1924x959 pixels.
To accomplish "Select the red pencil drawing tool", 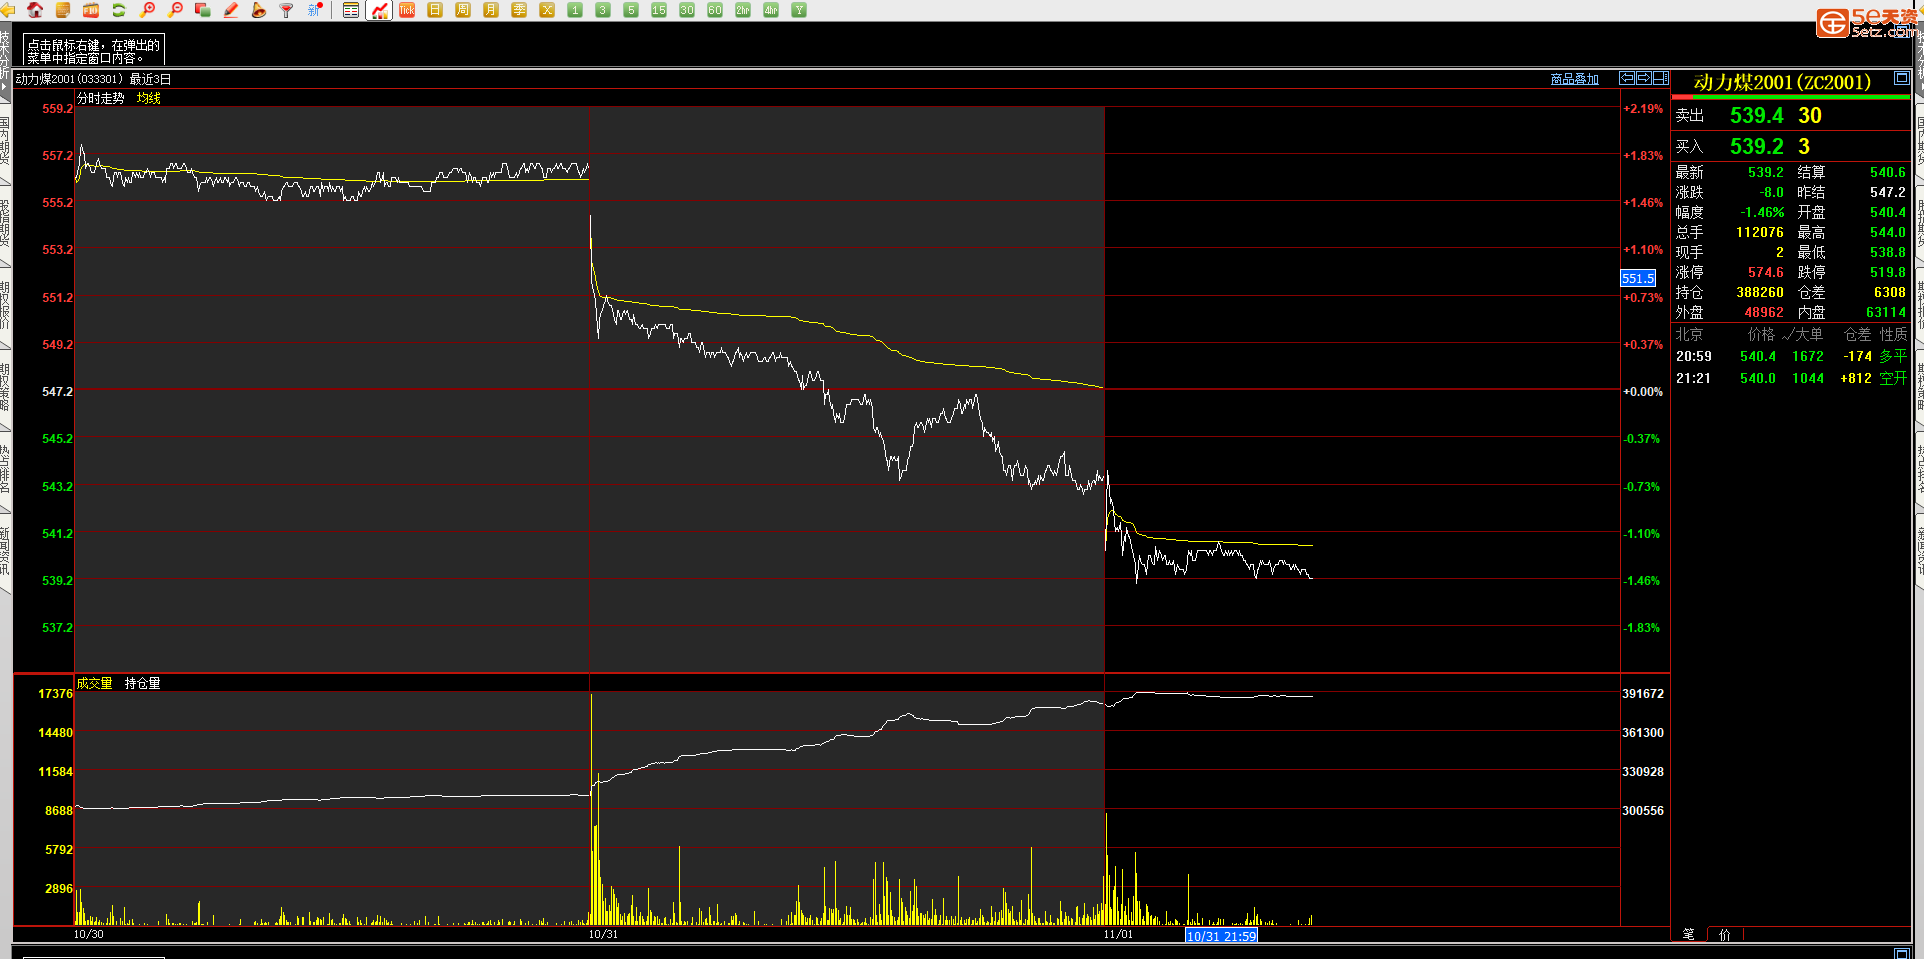I will [231, 10].
